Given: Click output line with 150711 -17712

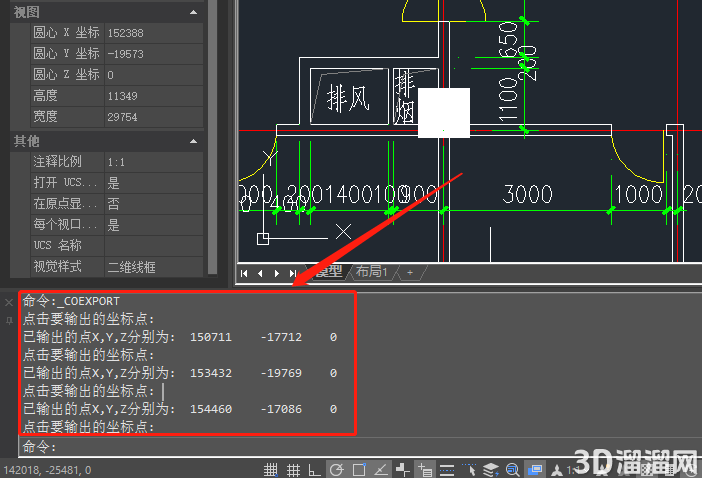Looking at the screenshot, I should pyautogui.click(x=180, y=337).
